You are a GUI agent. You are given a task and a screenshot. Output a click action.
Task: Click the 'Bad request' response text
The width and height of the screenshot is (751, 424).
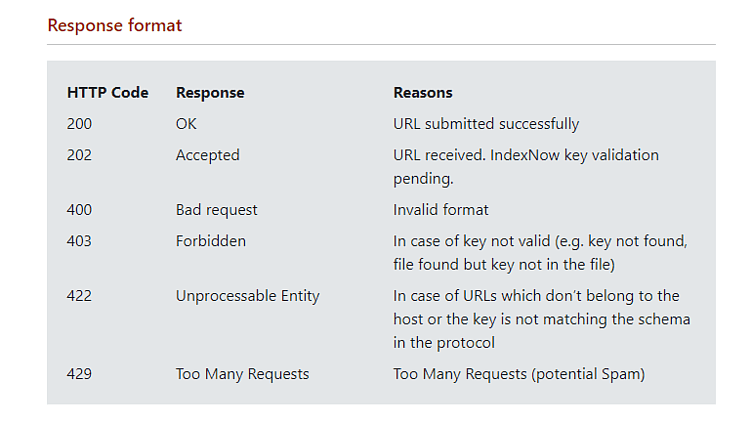(217, 210)
